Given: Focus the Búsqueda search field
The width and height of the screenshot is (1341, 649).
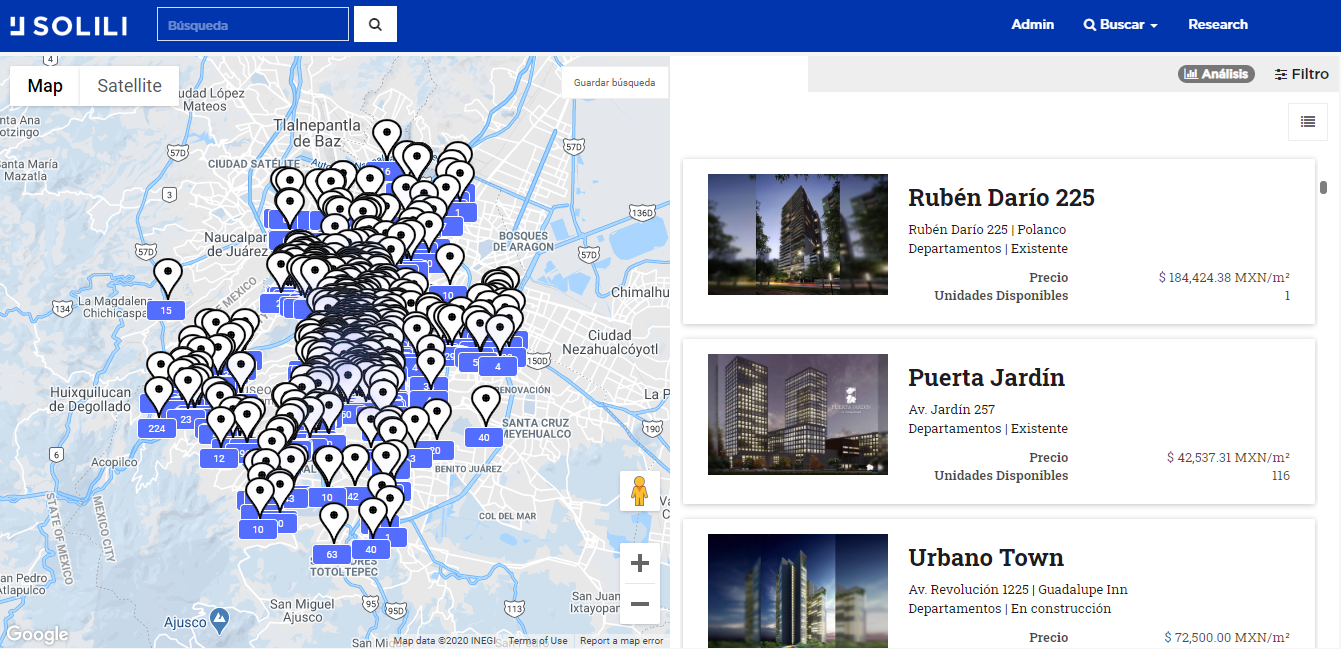Looking at the screenshot, I should (253, 24).
